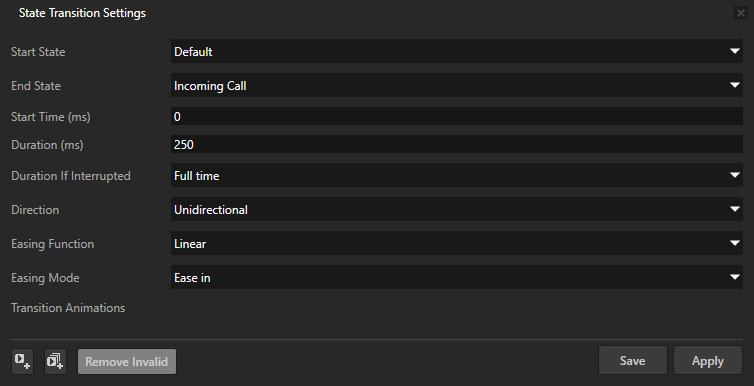This screenshot has height=386, width=754.
Task: Open the Easing Function Linear dropdown
Action: (x=457, y=244)
